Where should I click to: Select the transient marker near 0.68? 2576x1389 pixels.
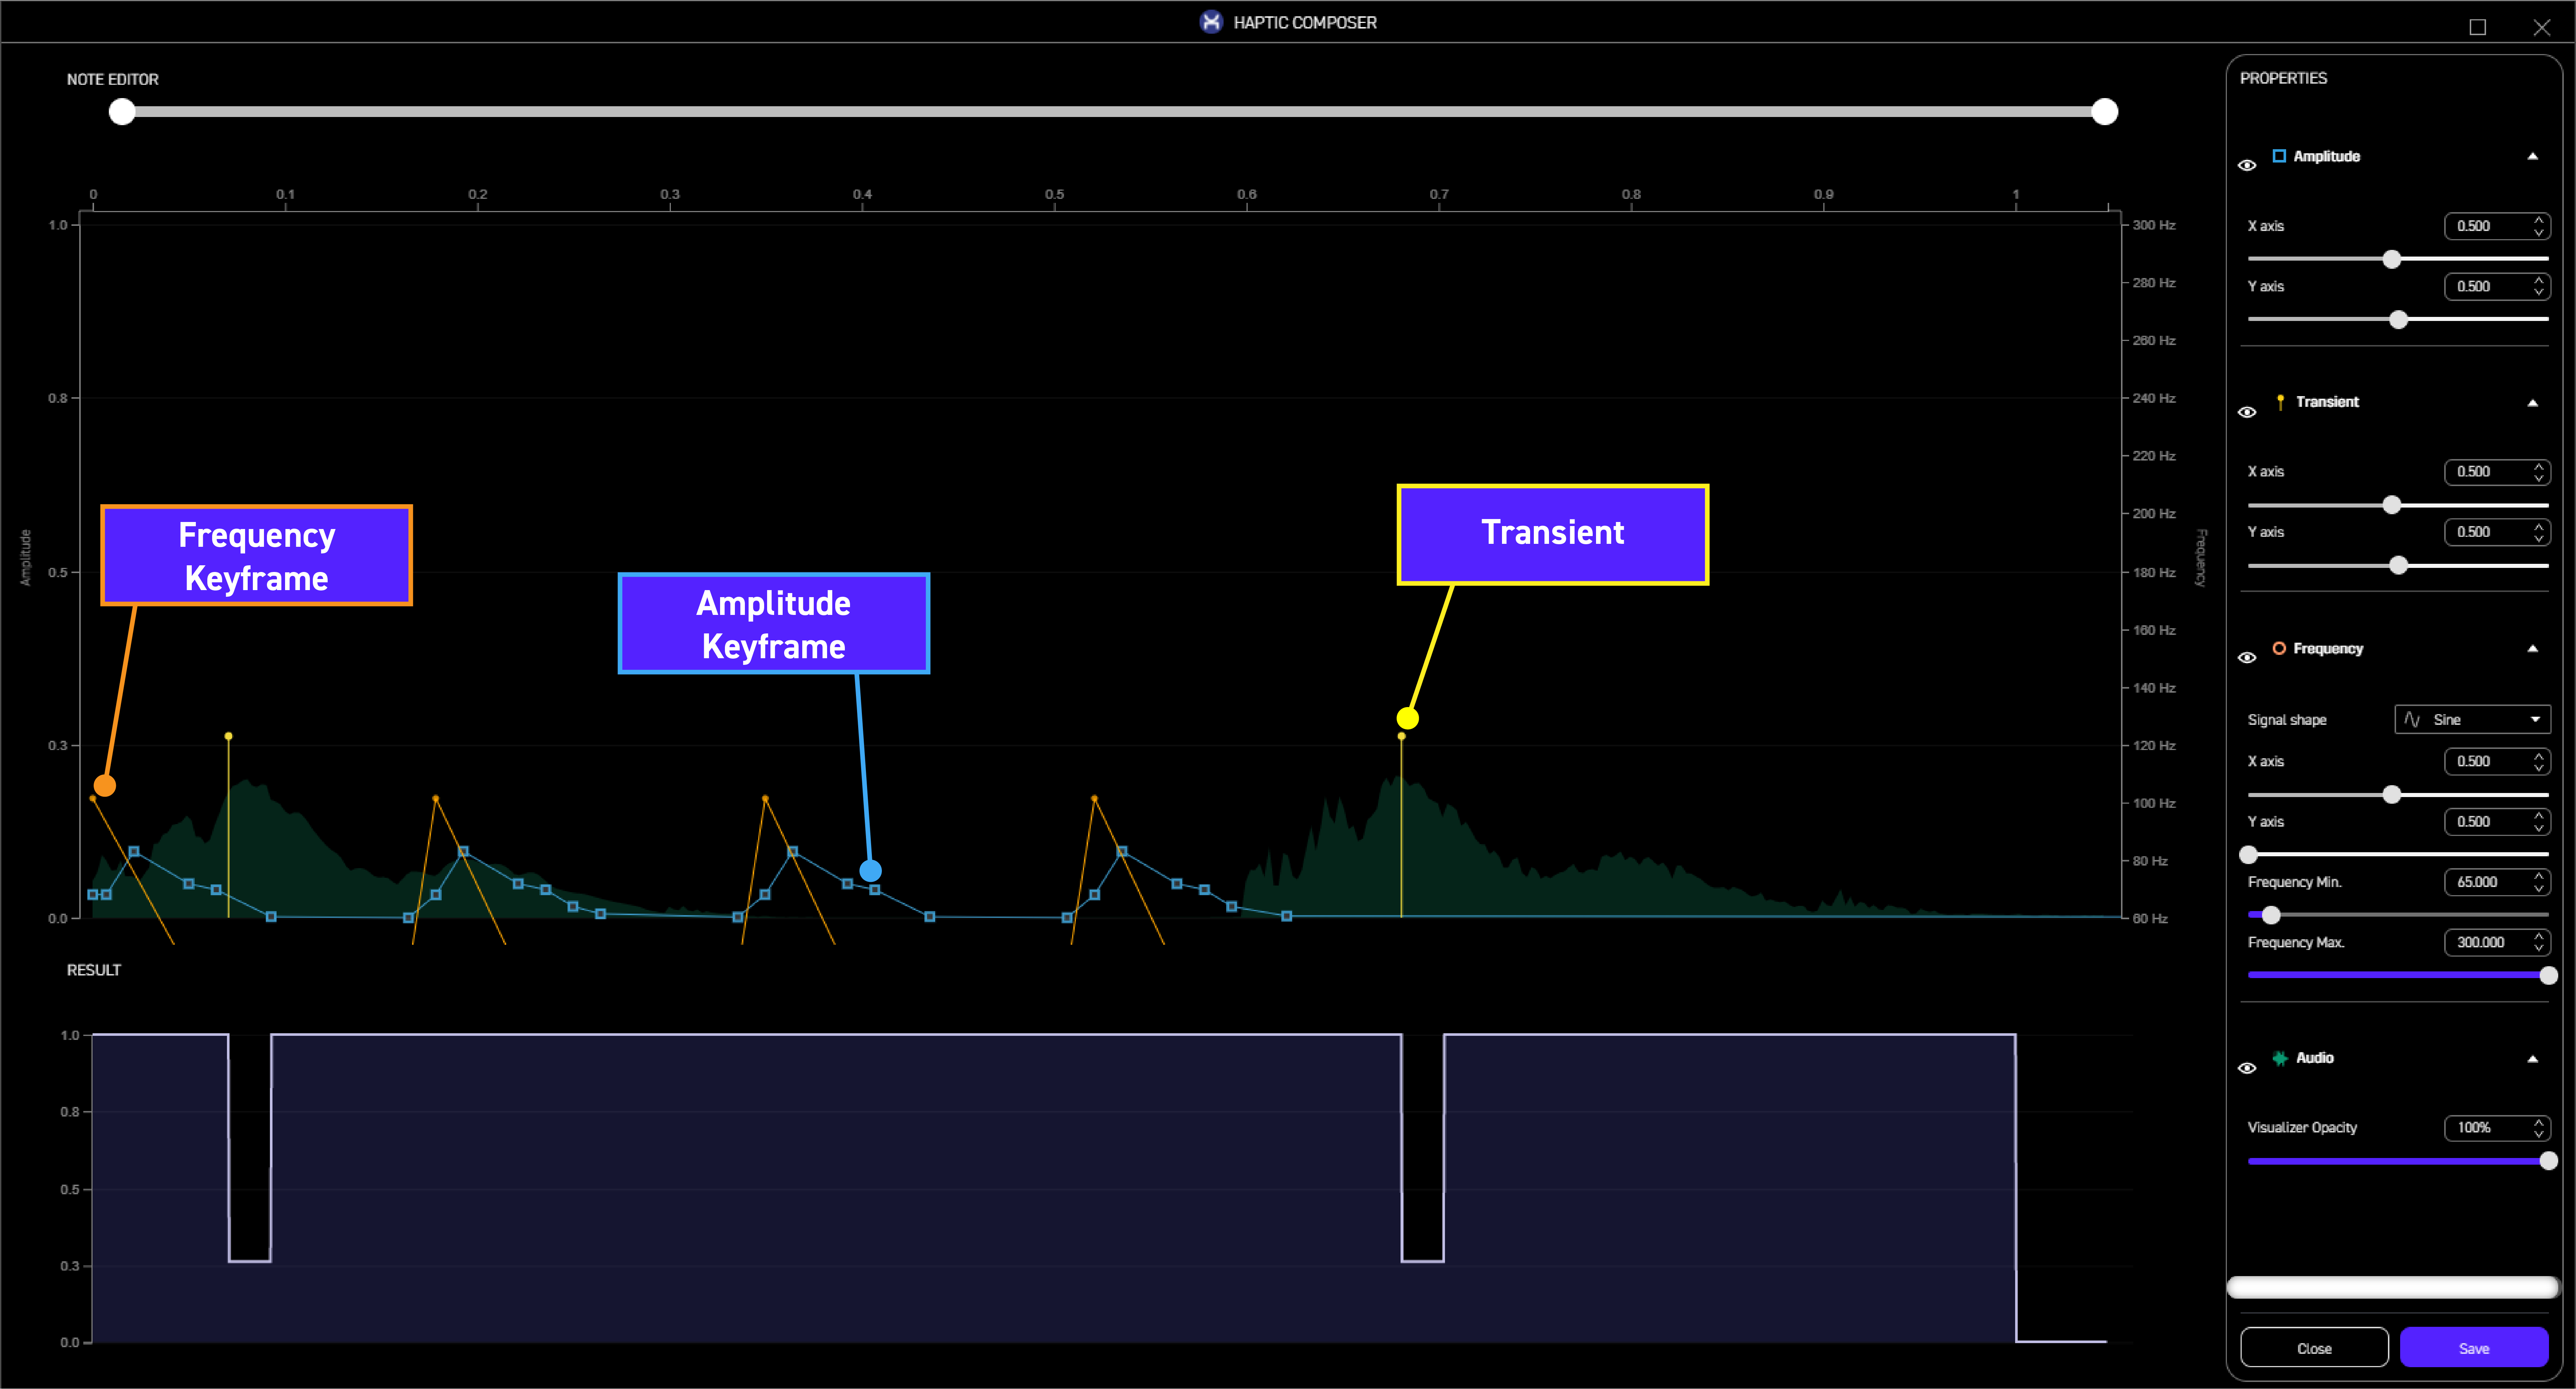coord(1401,736)
